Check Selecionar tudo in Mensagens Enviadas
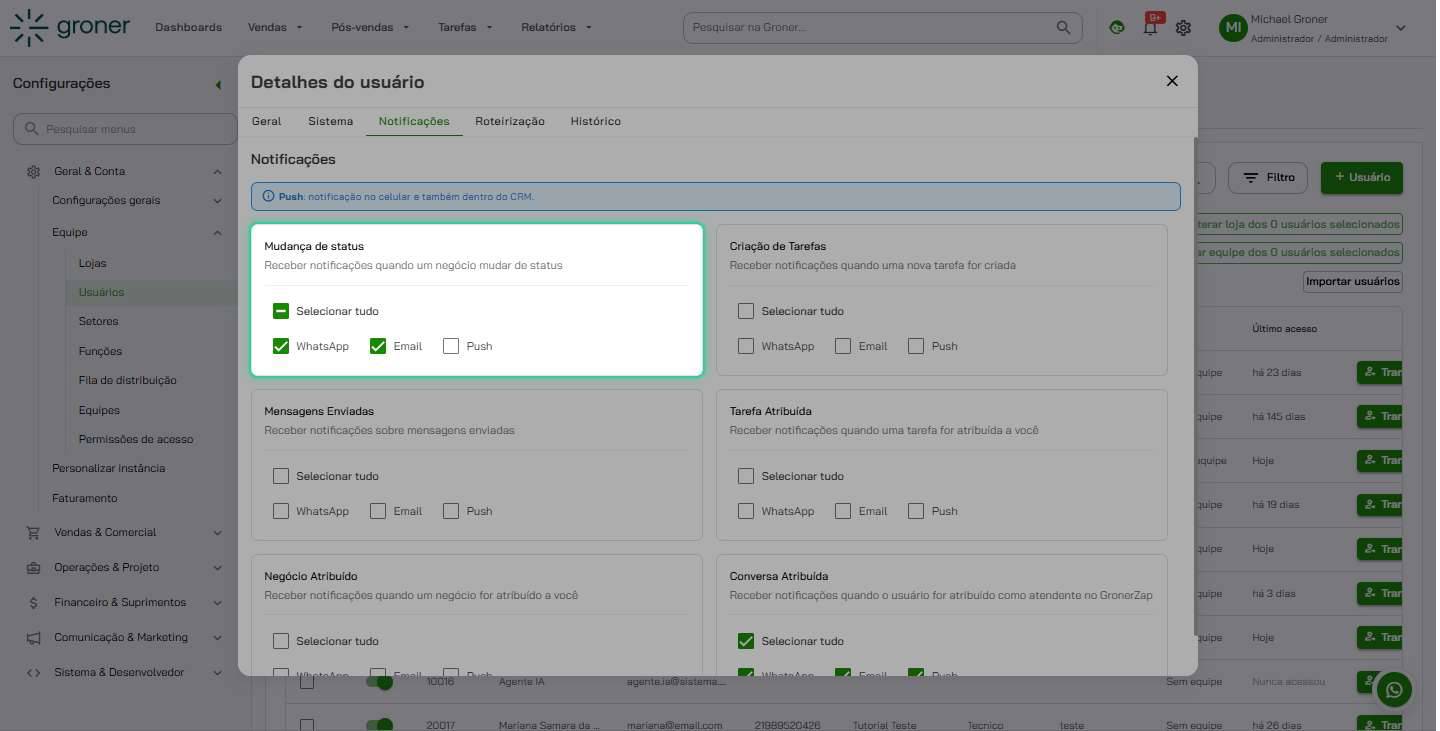 pyautogui.click(x=281, y=476)
